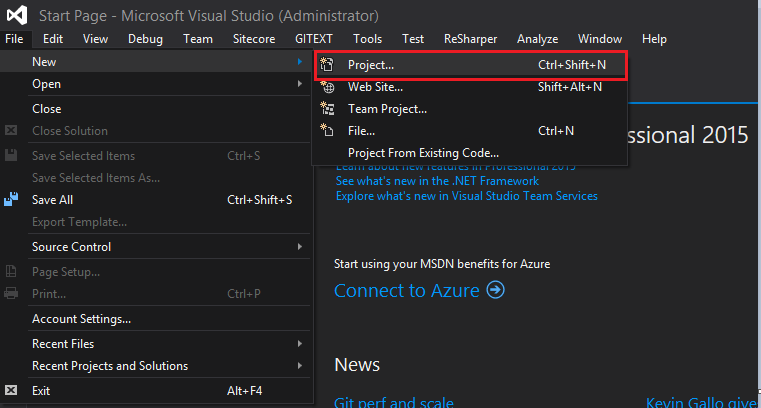Open the Kevin Gallo news link
Viewport: 761px width, 408px height.
[702, 402]
